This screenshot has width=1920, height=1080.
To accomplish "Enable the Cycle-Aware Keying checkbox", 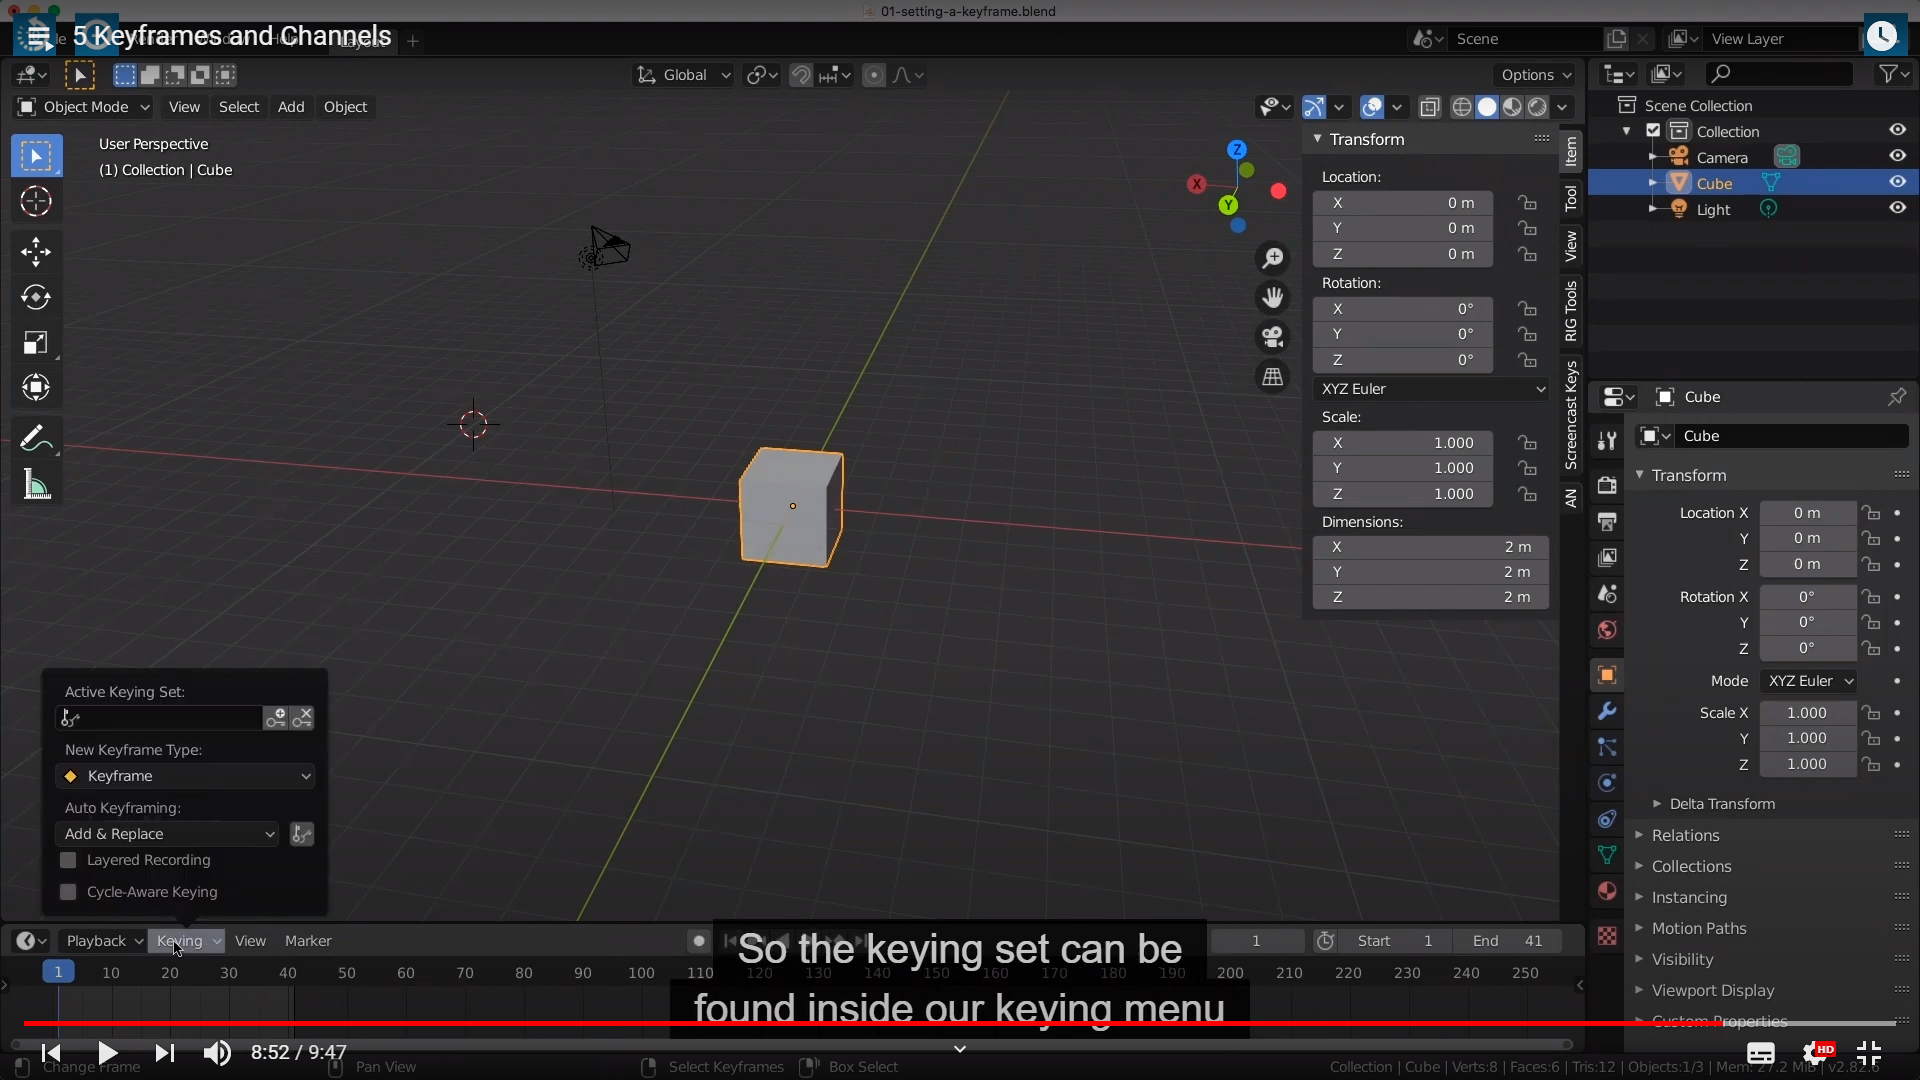I will 68,892.
